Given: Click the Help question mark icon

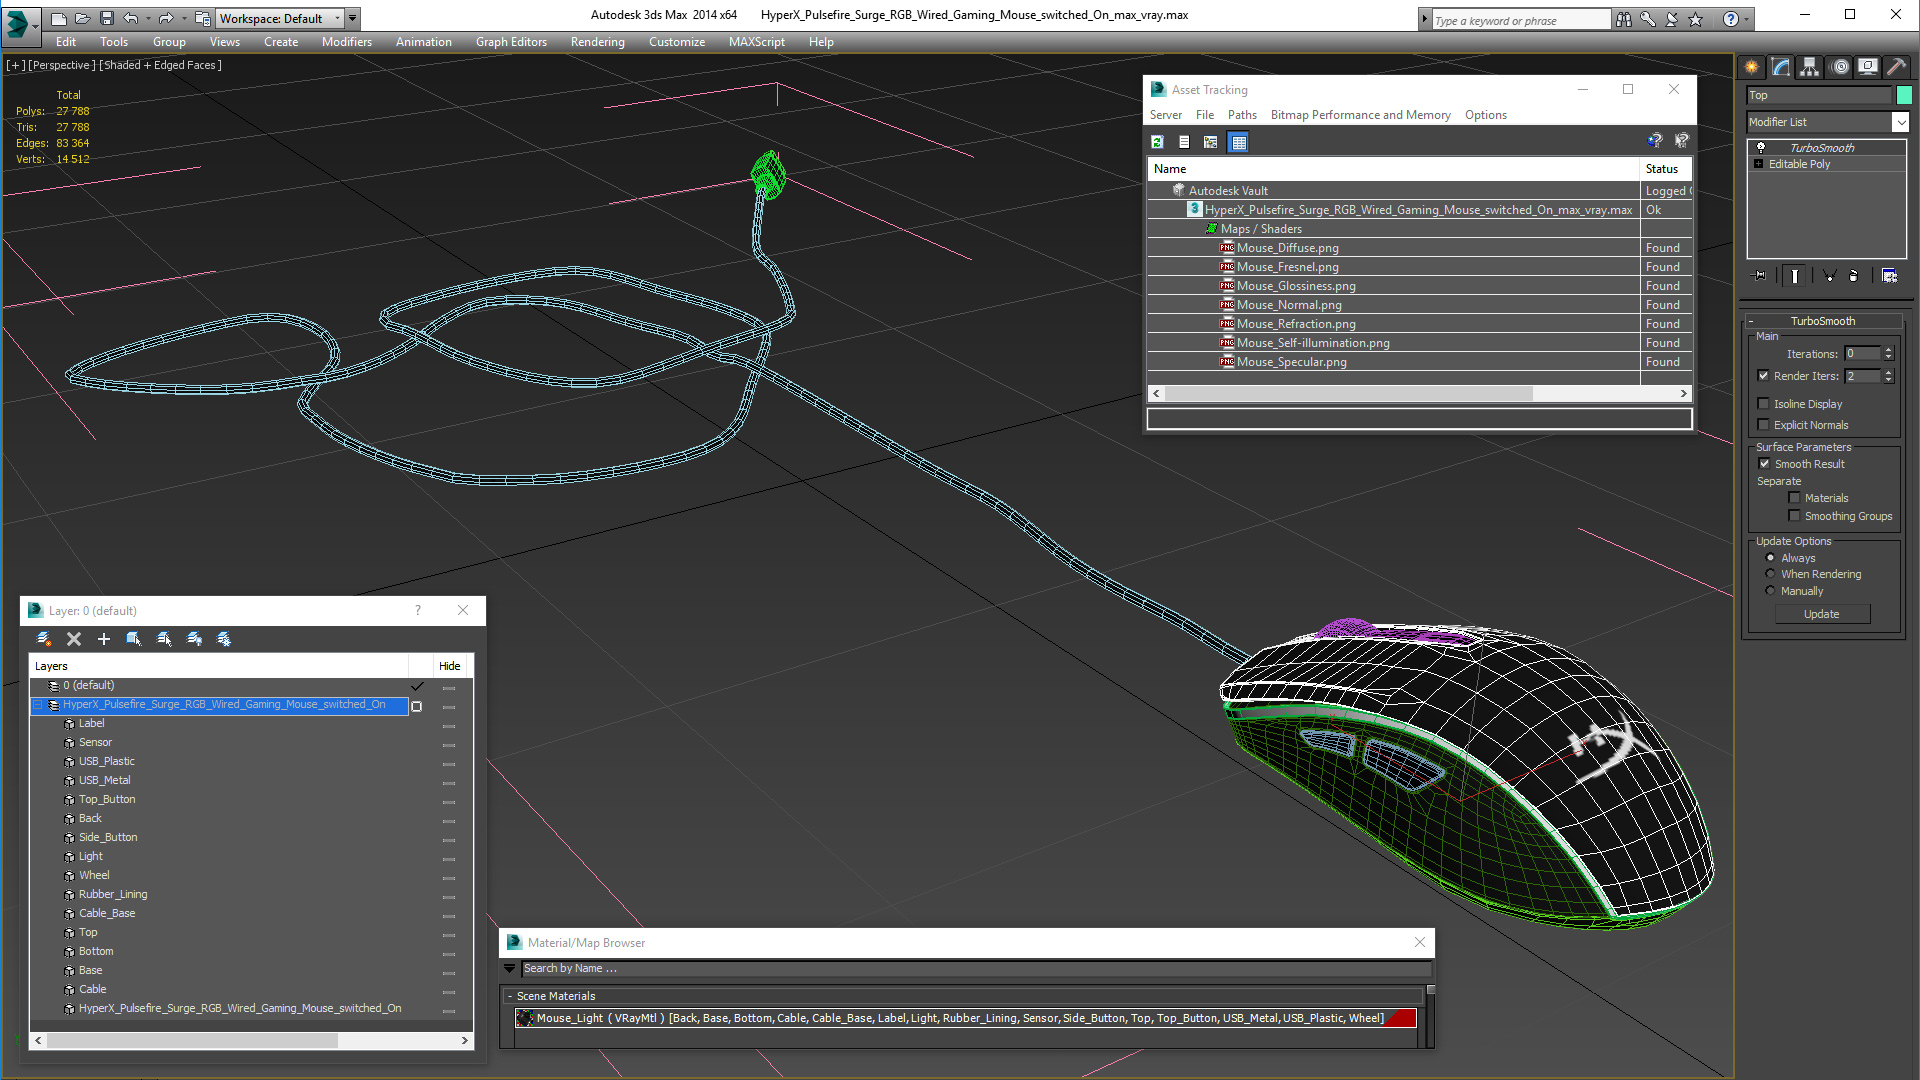Looking at the screenshot, I should point(1731,19).
